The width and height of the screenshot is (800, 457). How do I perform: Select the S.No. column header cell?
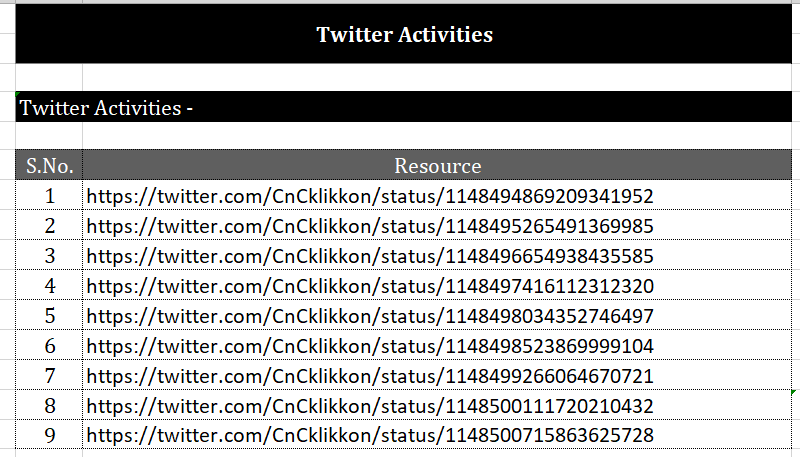[49, 165]
